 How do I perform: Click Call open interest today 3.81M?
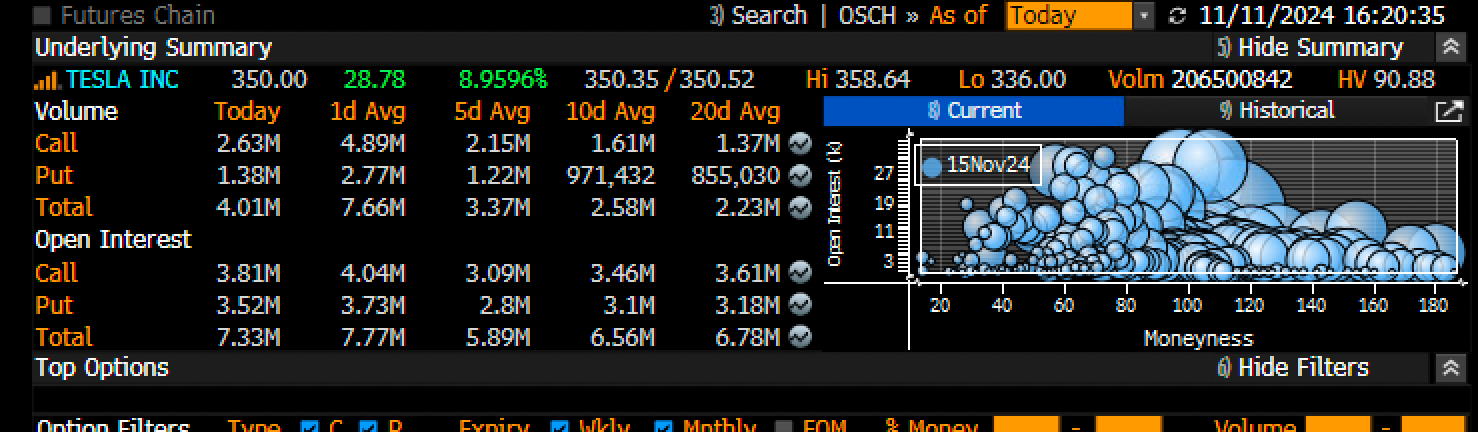tap(249, 272)
